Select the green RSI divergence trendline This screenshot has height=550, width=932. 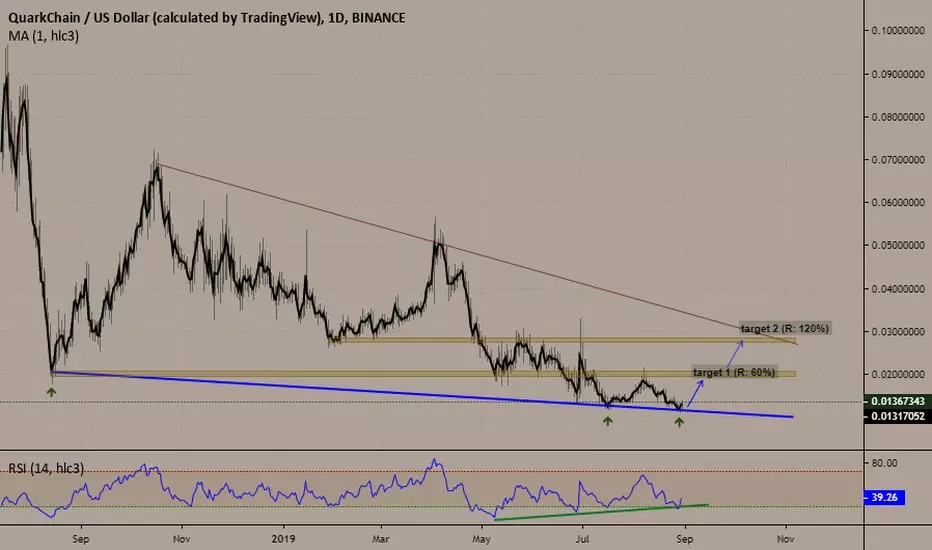(601, 512)
